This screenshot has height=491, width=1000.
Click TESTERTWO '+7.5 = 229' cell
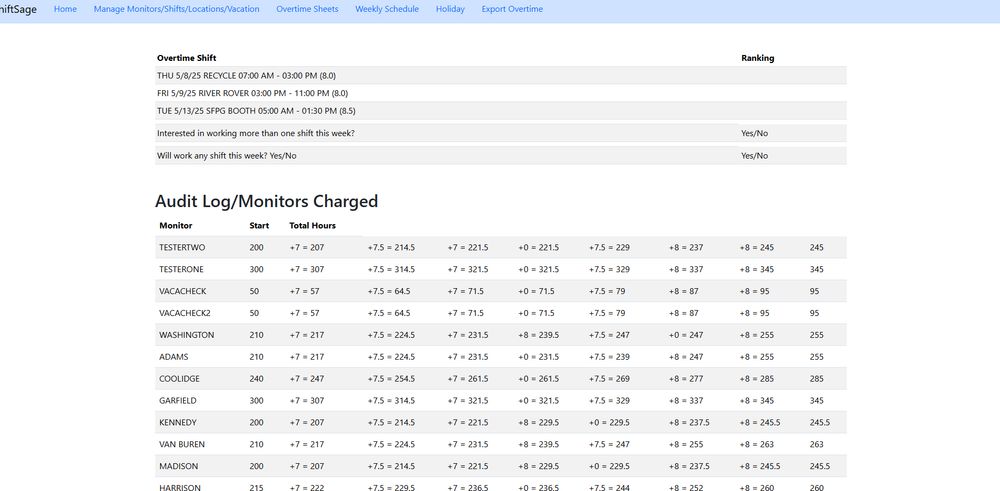(x=609, y=247)
